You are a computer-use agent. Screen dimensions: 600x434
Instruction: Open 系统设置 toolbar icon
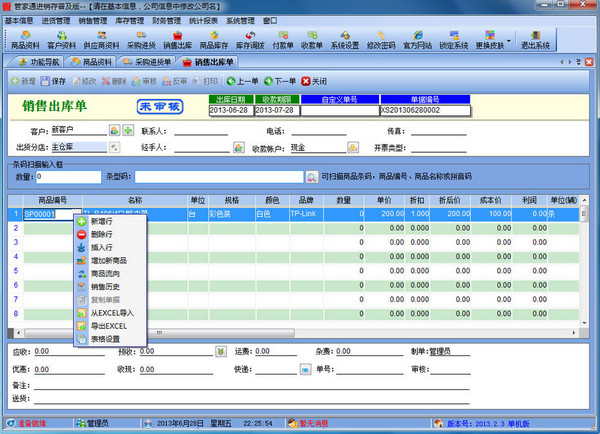(344, 39)
